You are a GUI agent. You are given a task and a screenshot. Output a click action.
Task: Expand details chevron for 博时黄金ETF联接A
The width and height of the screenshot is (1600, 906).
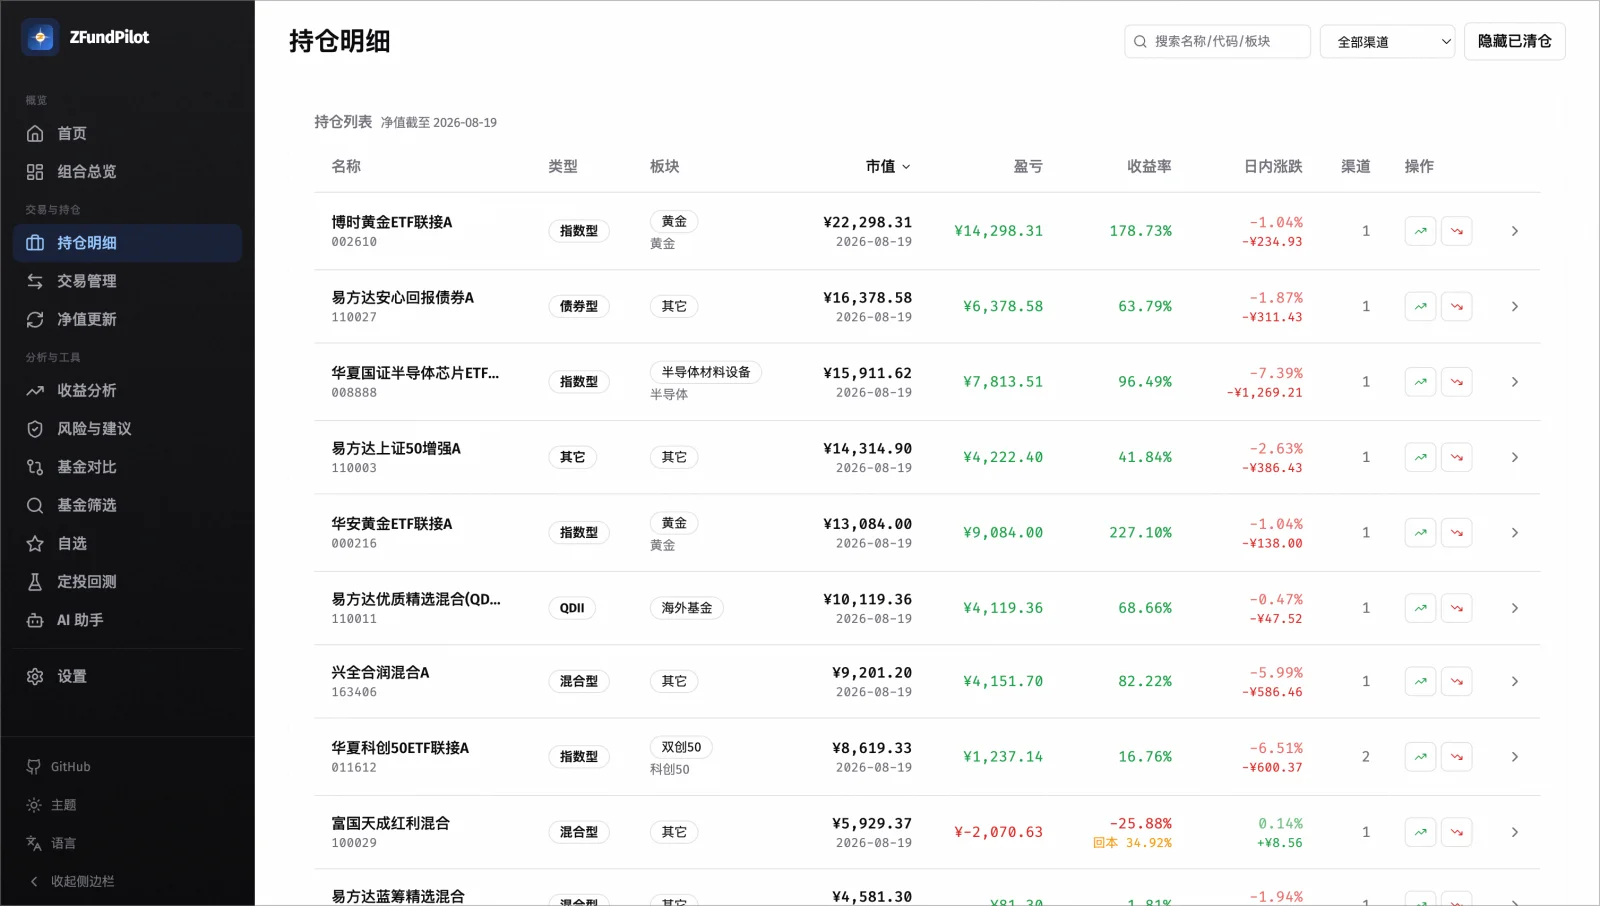pyautogui.click(x=1514, y=231)
